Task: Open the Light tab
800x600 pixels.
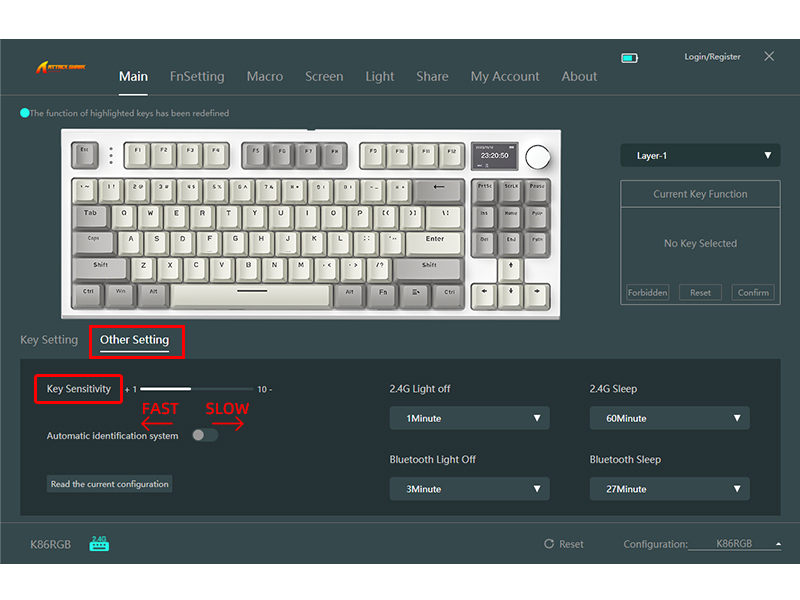Action: pos(380,77)
